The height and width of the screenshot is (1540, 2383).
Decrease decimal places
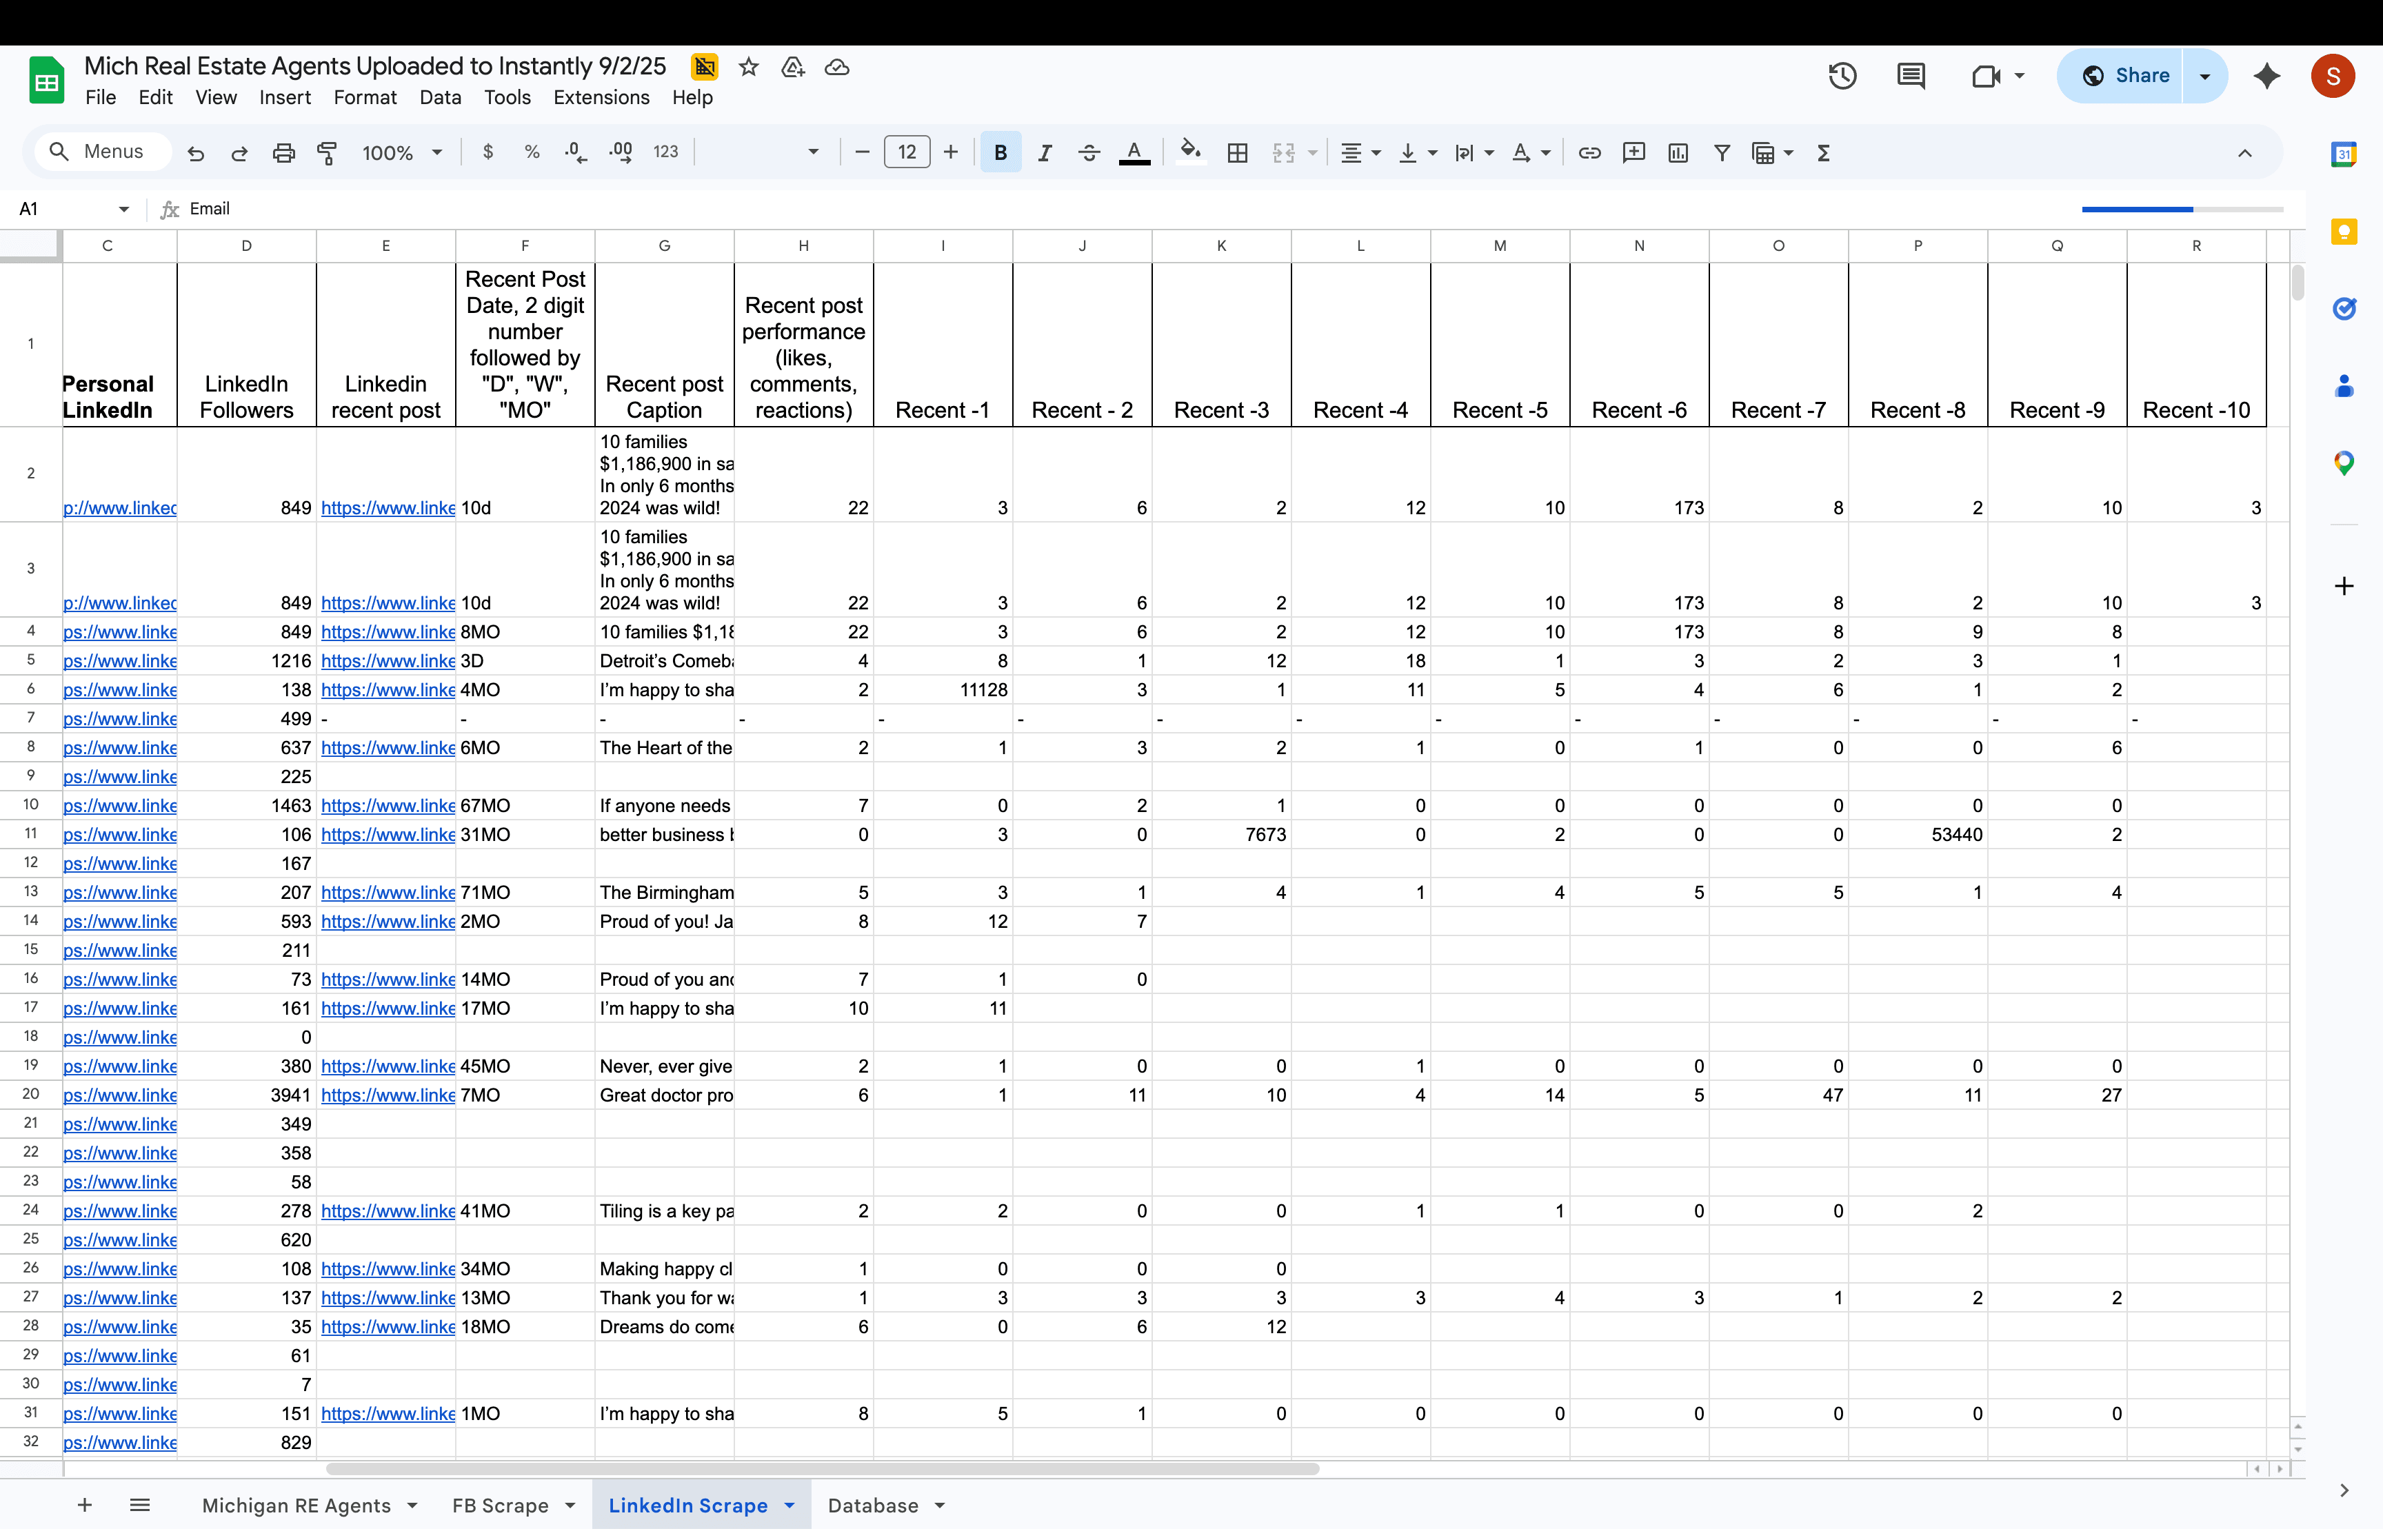click(x=576, y=152)
